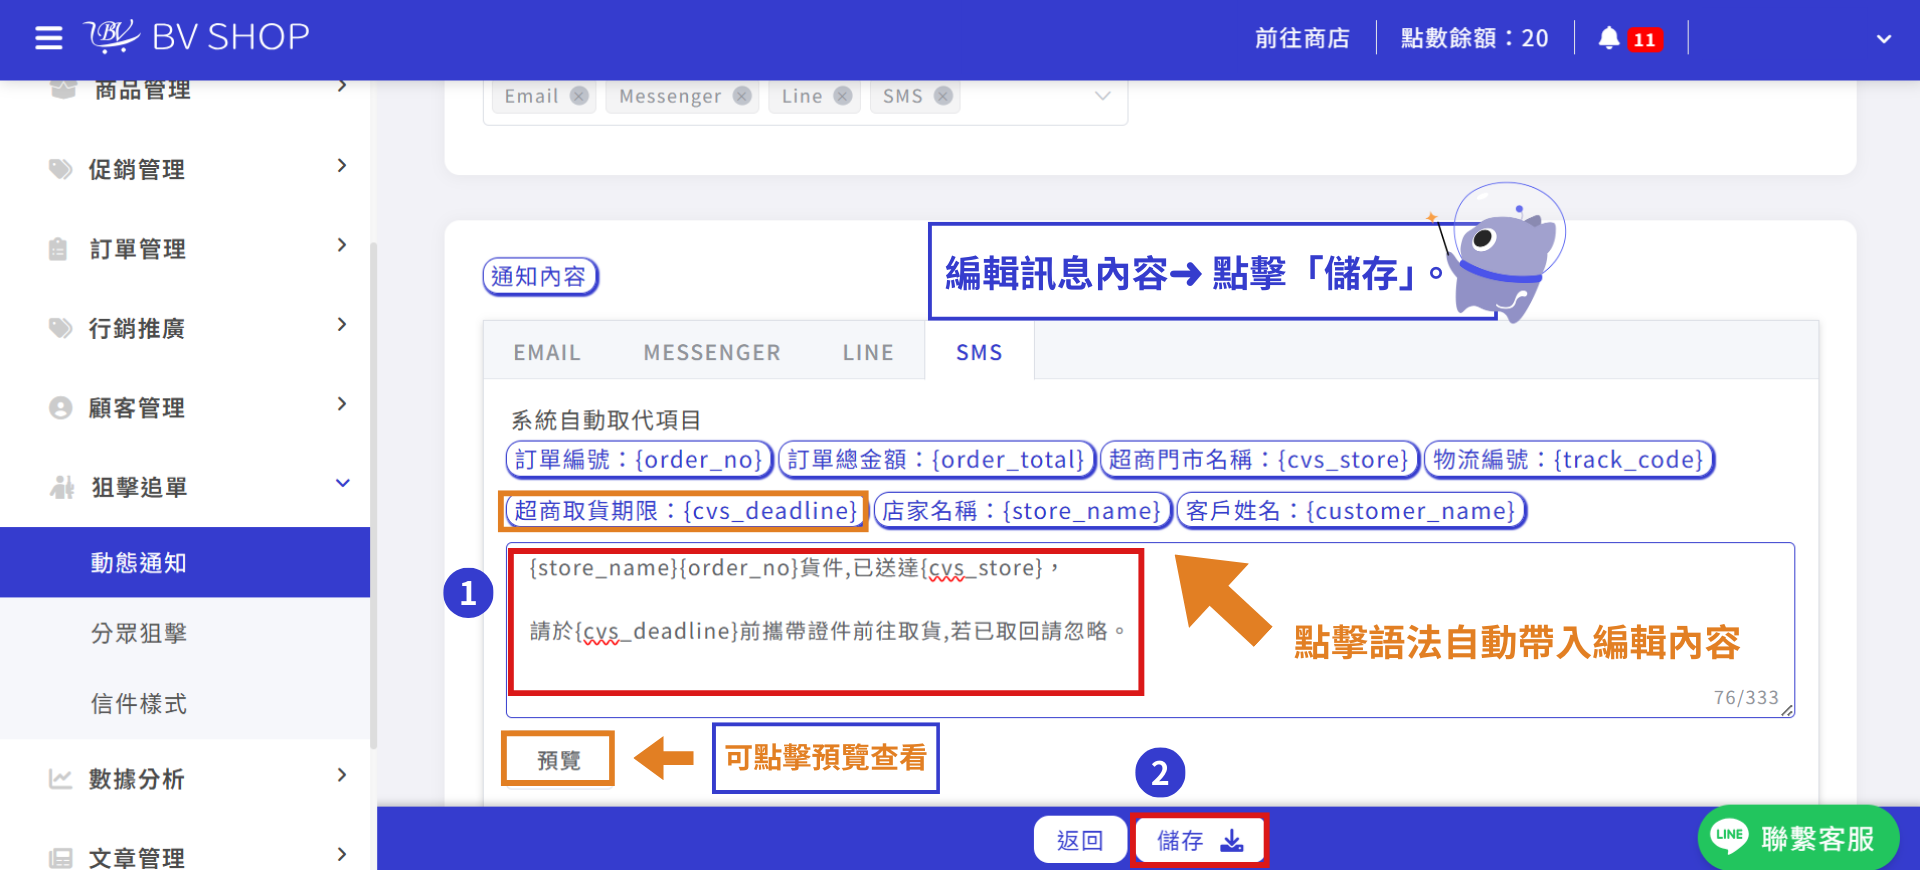Image resolution: width=1920 pixels, height=870 pixels.
Task: Click the 文章管理 news icon
Action: point(60,858)
